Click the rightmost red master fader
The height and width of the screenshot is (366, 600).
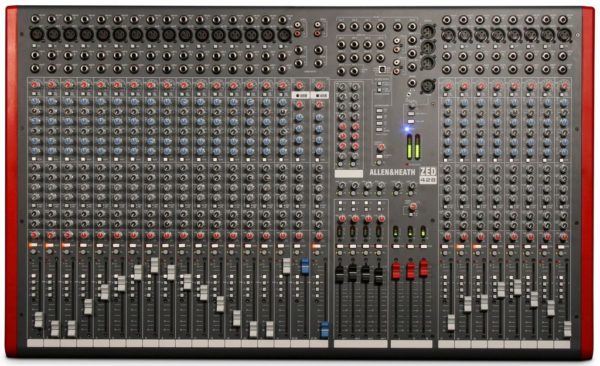(x=424, y=268)
